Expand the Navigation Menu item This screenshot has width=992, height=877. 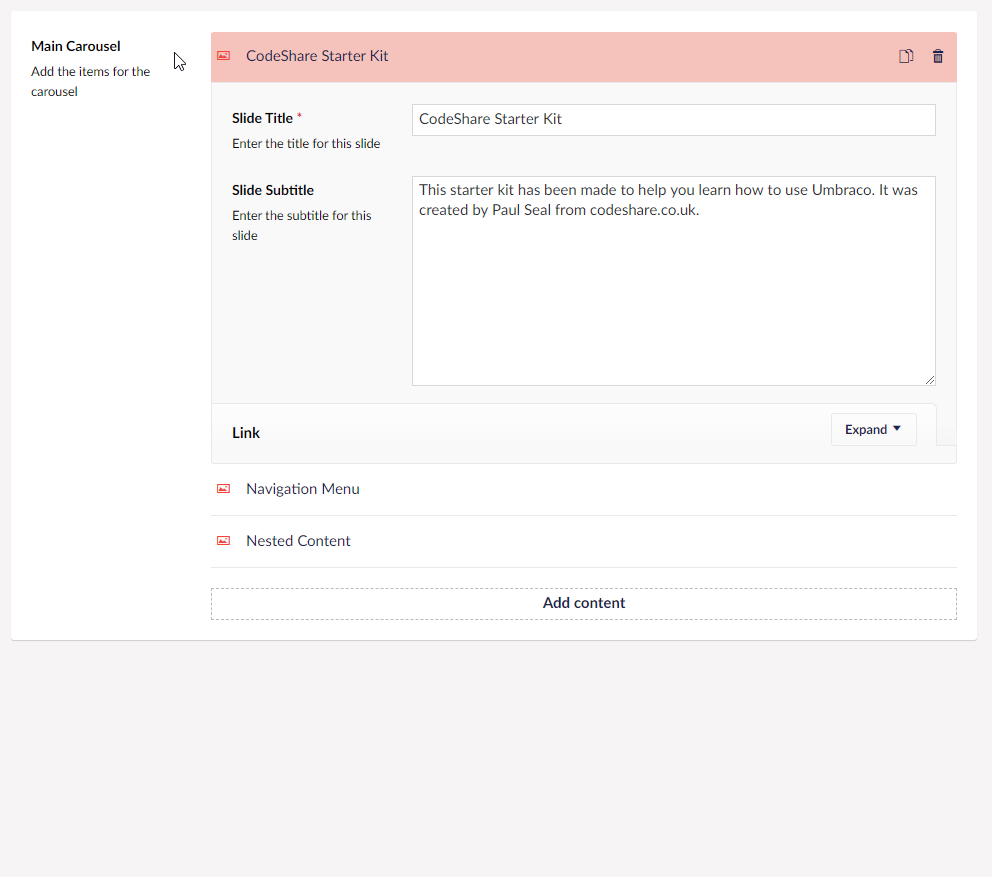tap(583, 489)
